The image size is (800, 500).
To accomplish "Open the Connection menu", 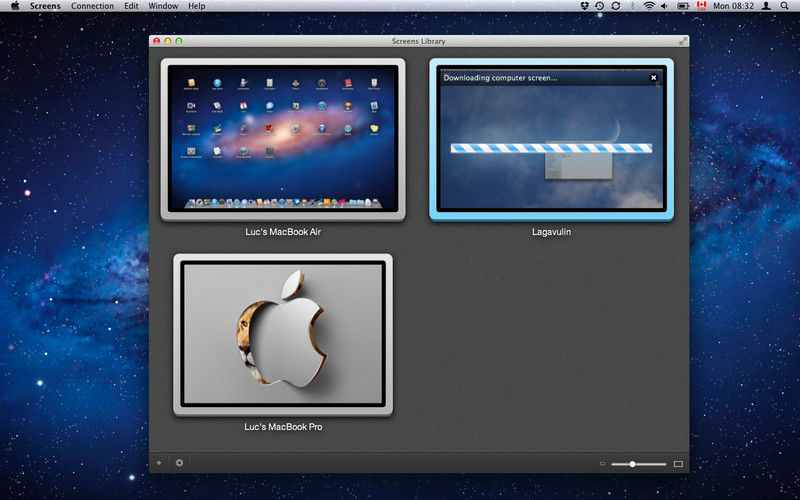I will click(x=92, y=6).
